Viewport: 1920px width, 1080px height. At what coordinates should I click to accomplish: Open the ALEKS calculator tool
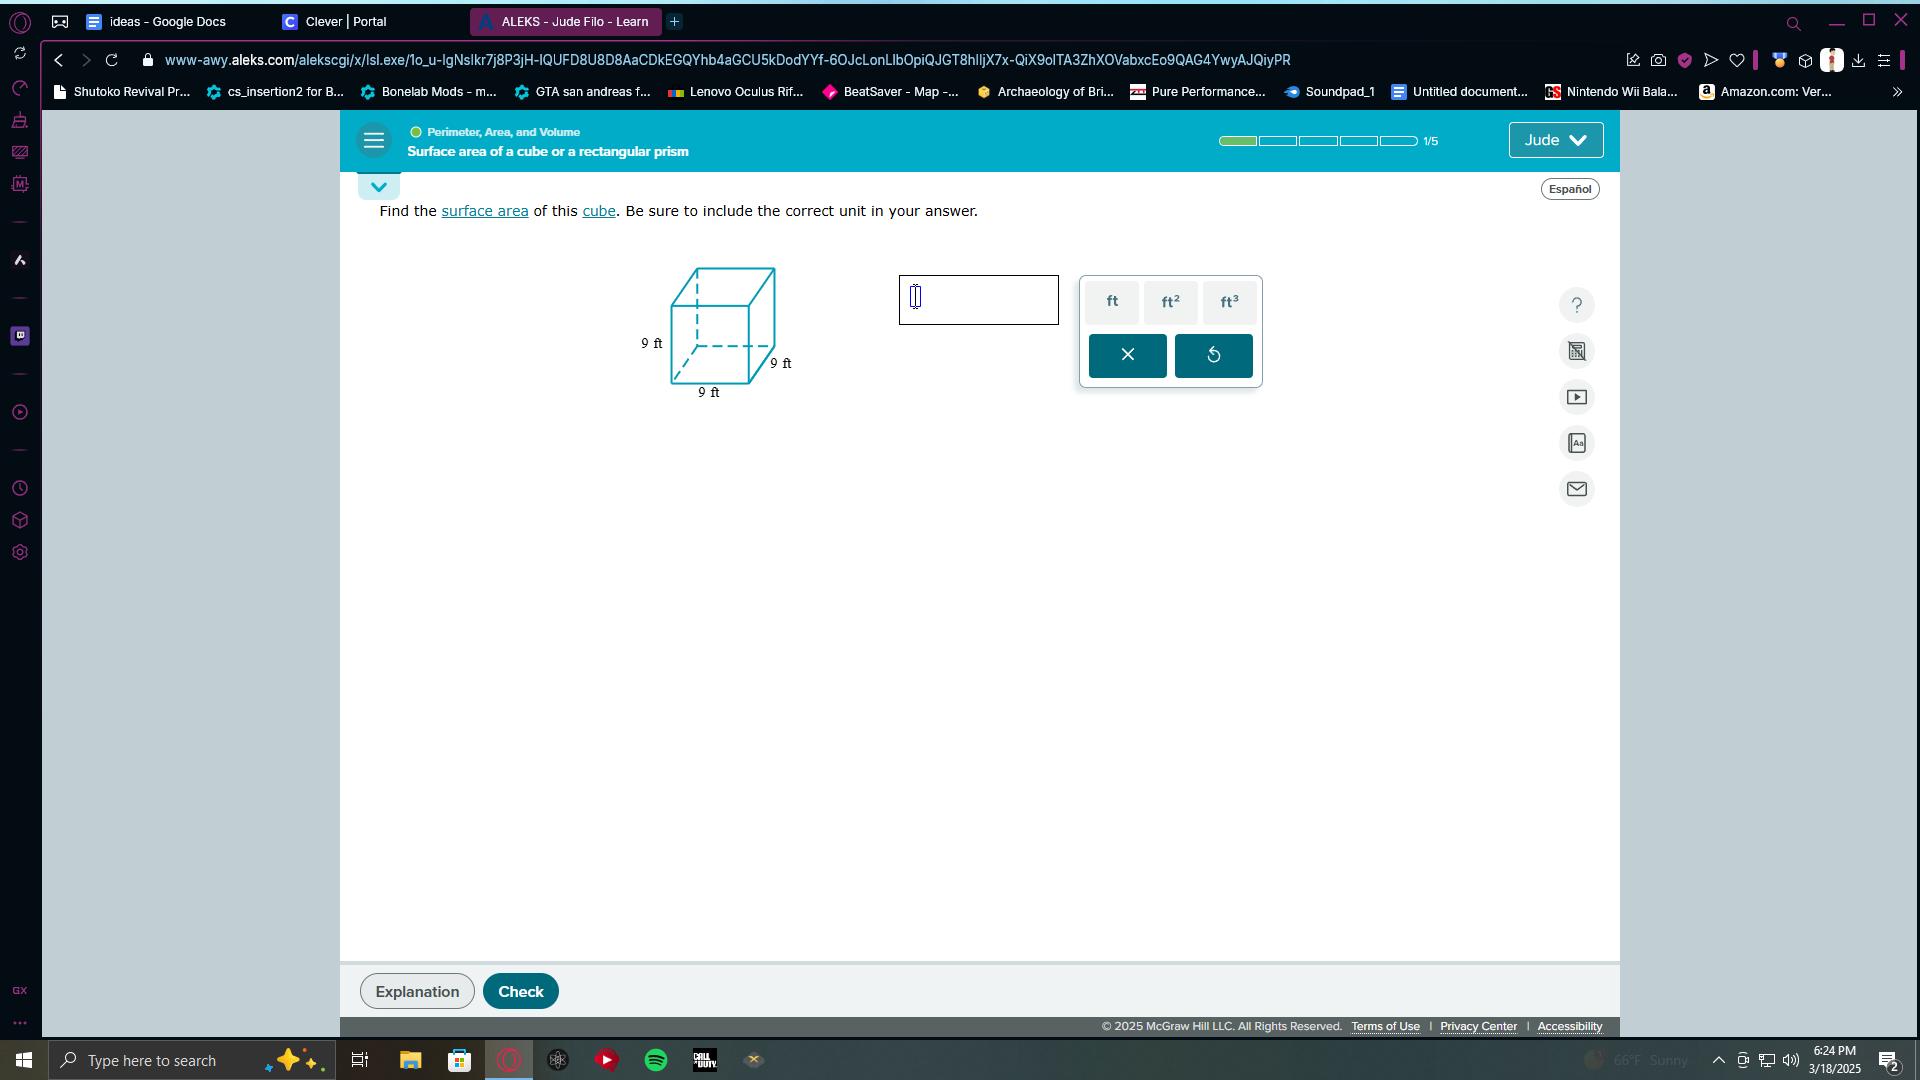pyautogui.click(x=1577, y=351)
